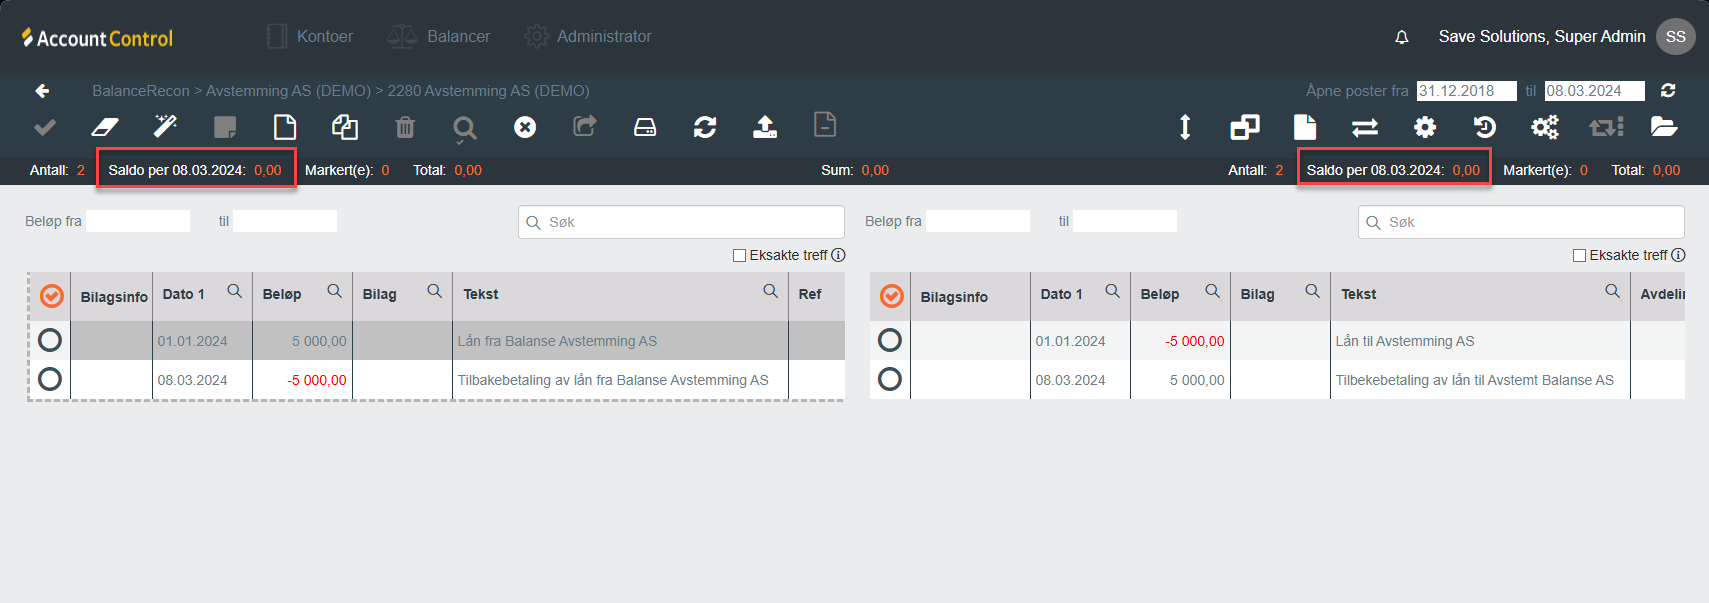Open the notification bell

click(x=1402, y=37)
